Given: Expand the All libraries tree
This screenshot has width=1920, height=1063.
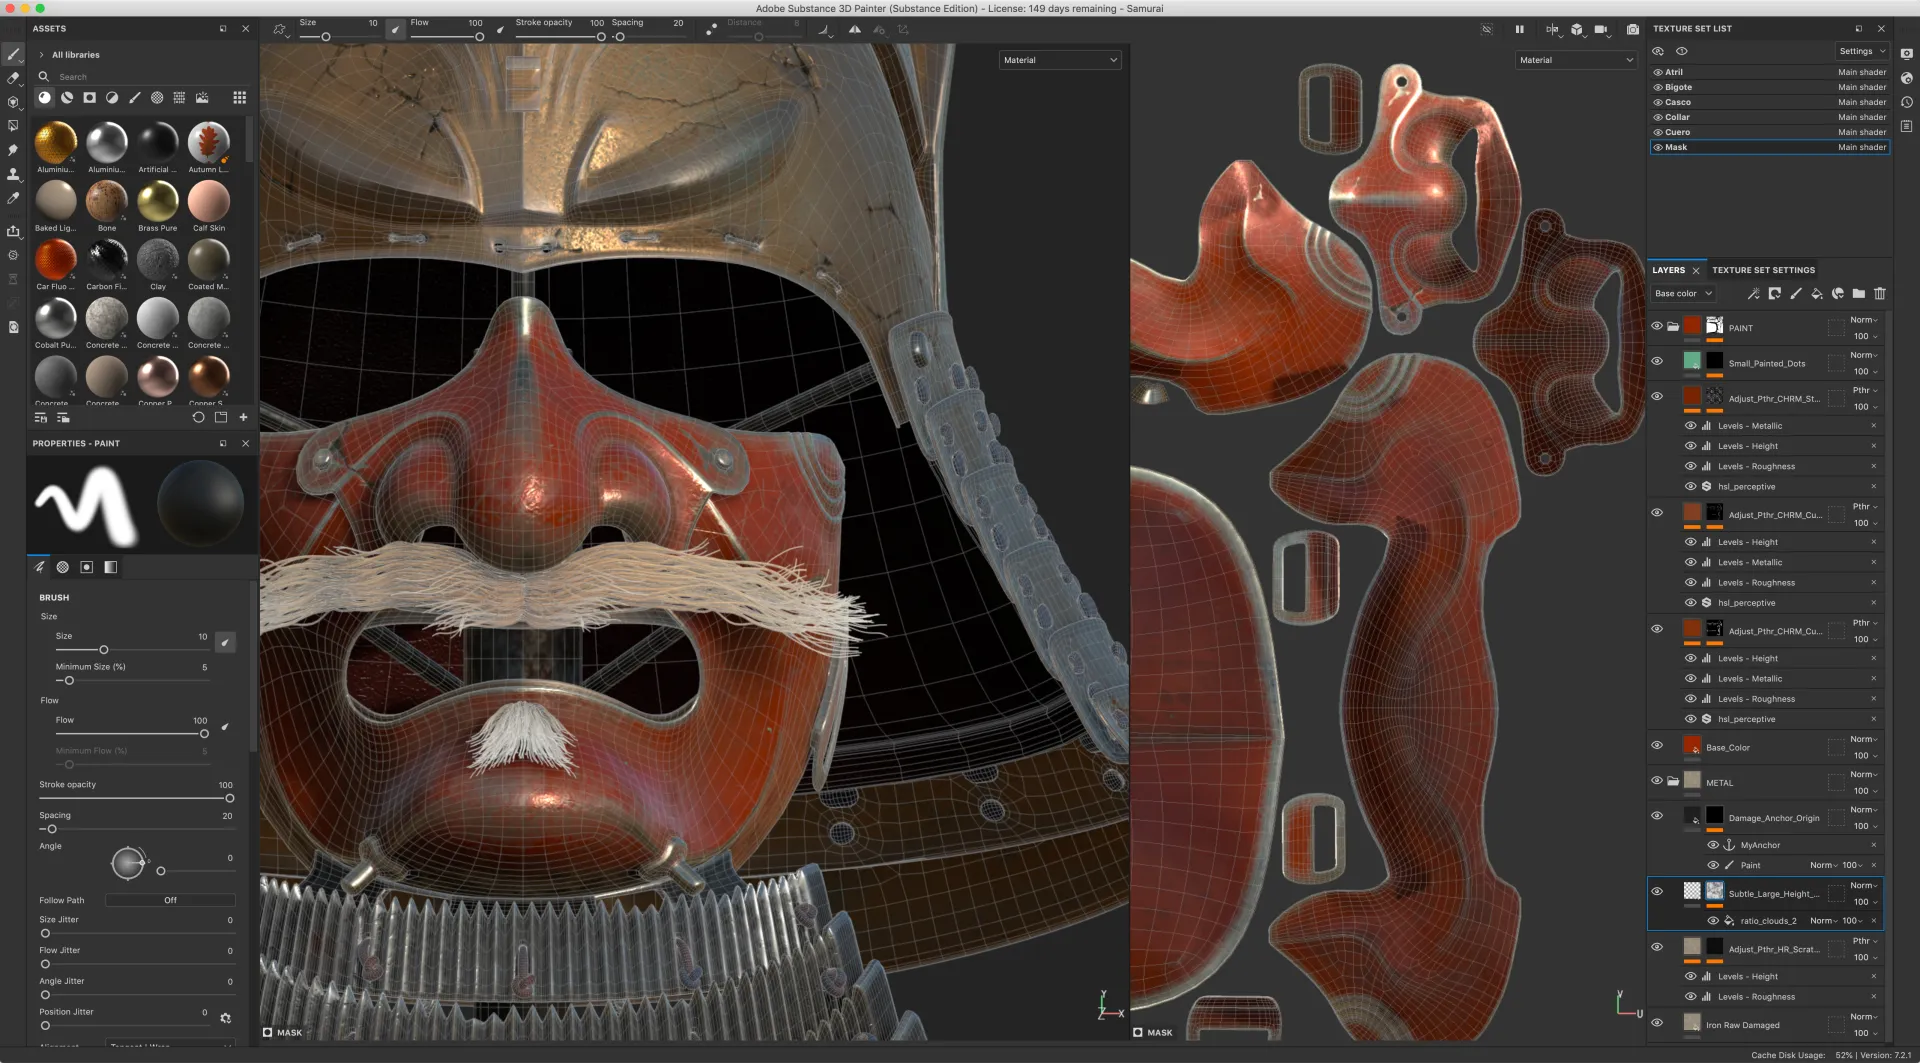Looking at the screenshot, I should pyautogui.click(x=41, y=55).
